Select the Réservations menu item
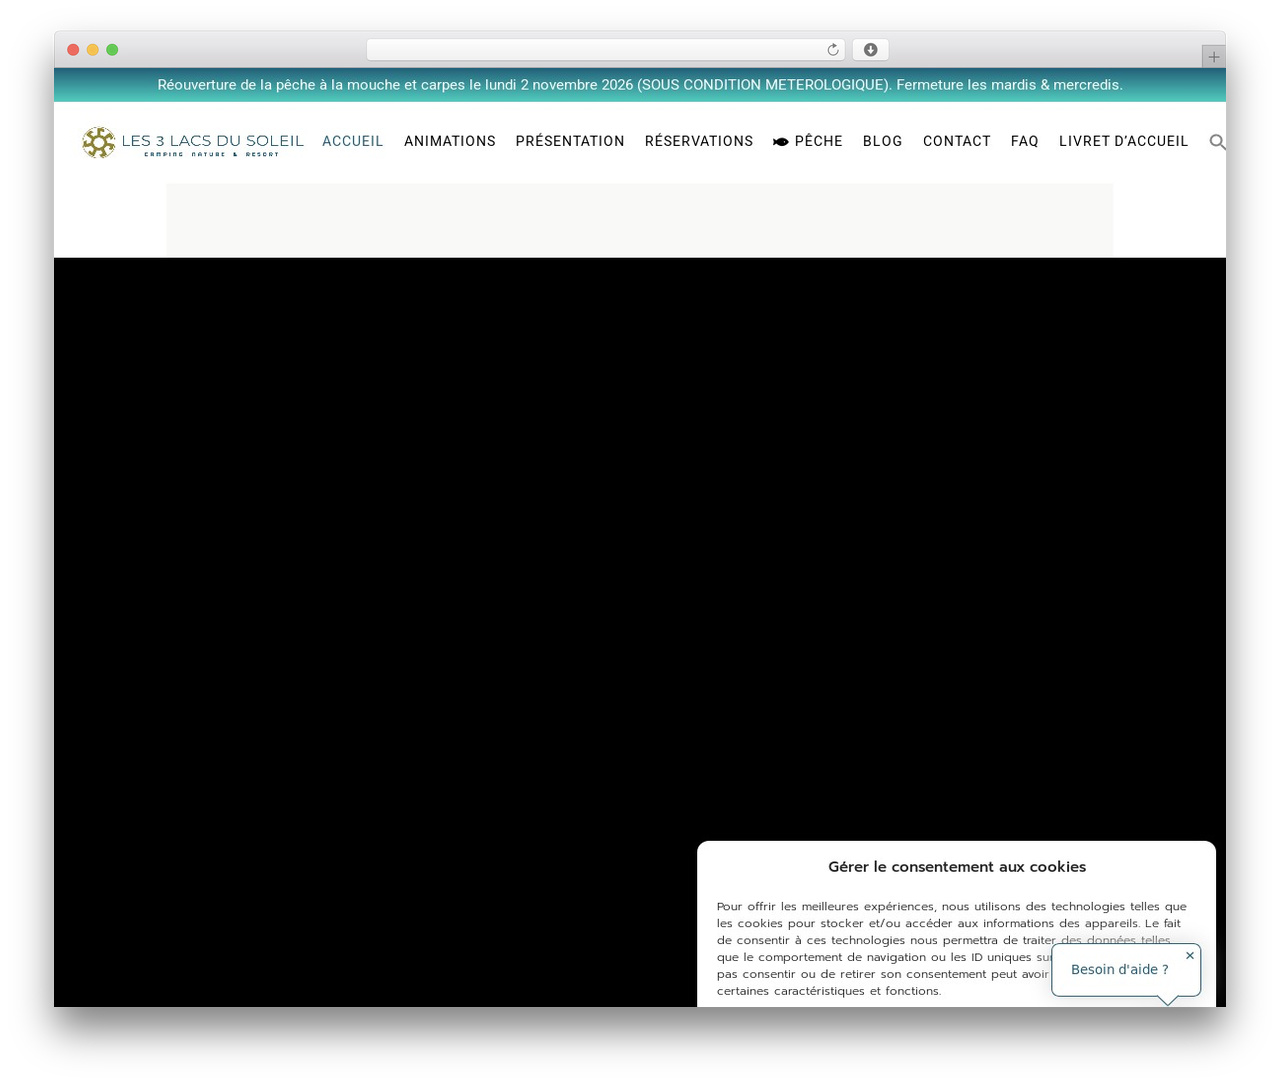The height and width of the screenshot is (1084, 1280). [x=699, y=141]
